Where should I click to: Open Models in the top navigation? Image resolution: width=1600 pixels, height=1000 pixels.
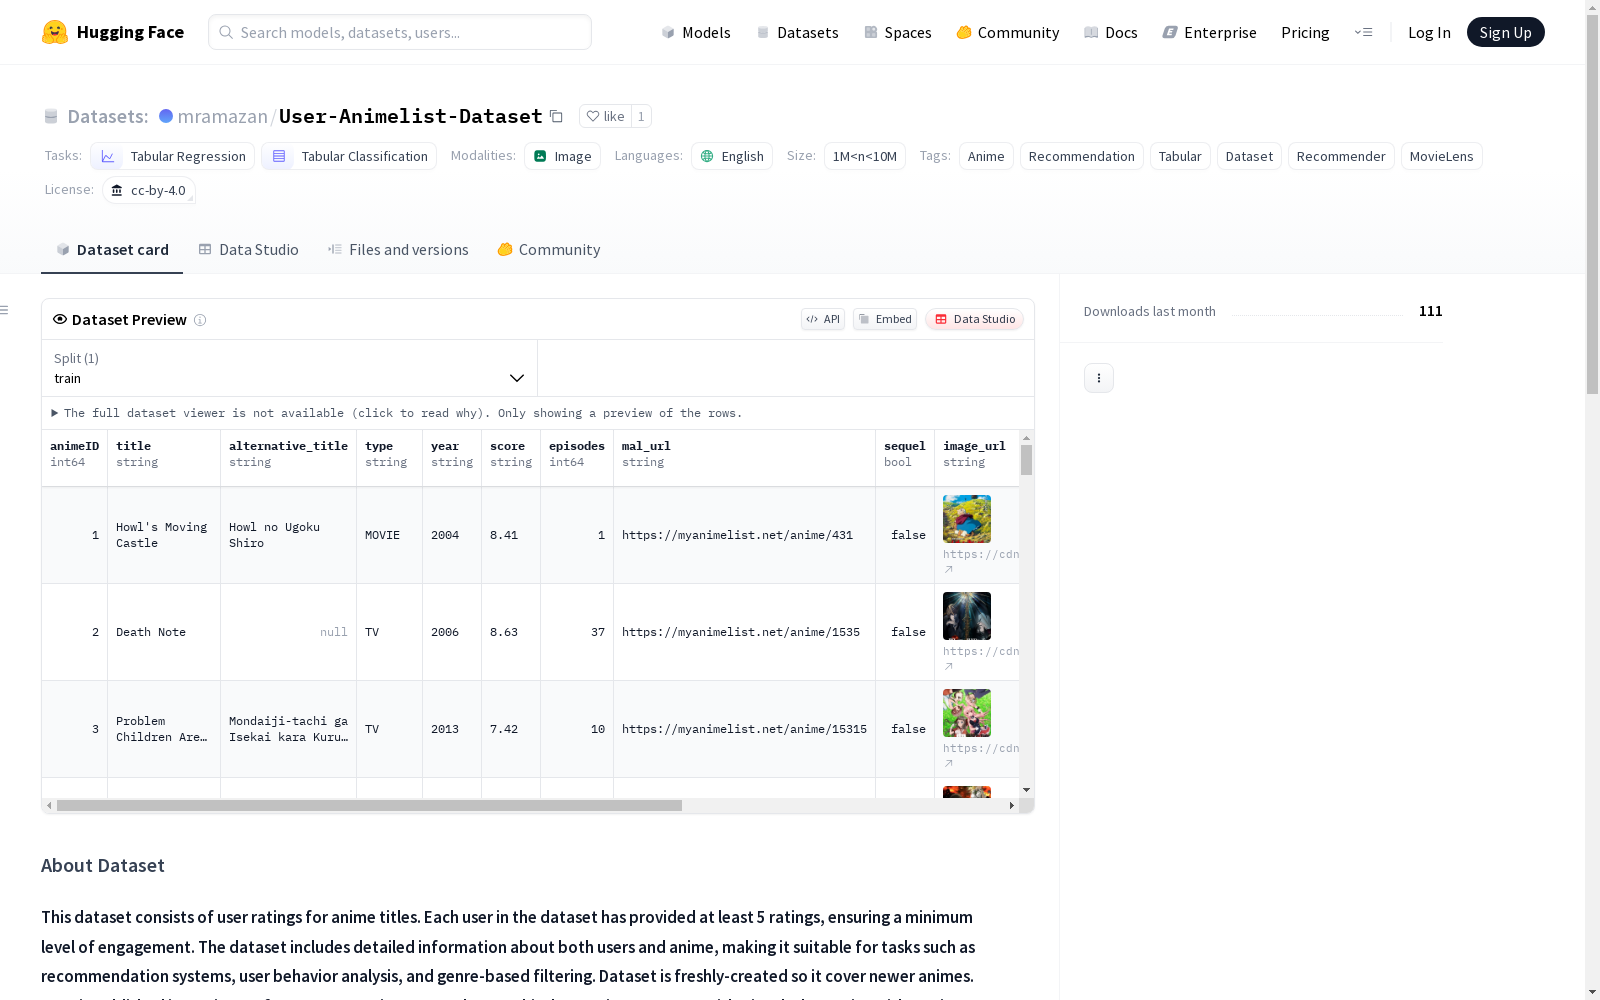point(696,32)
